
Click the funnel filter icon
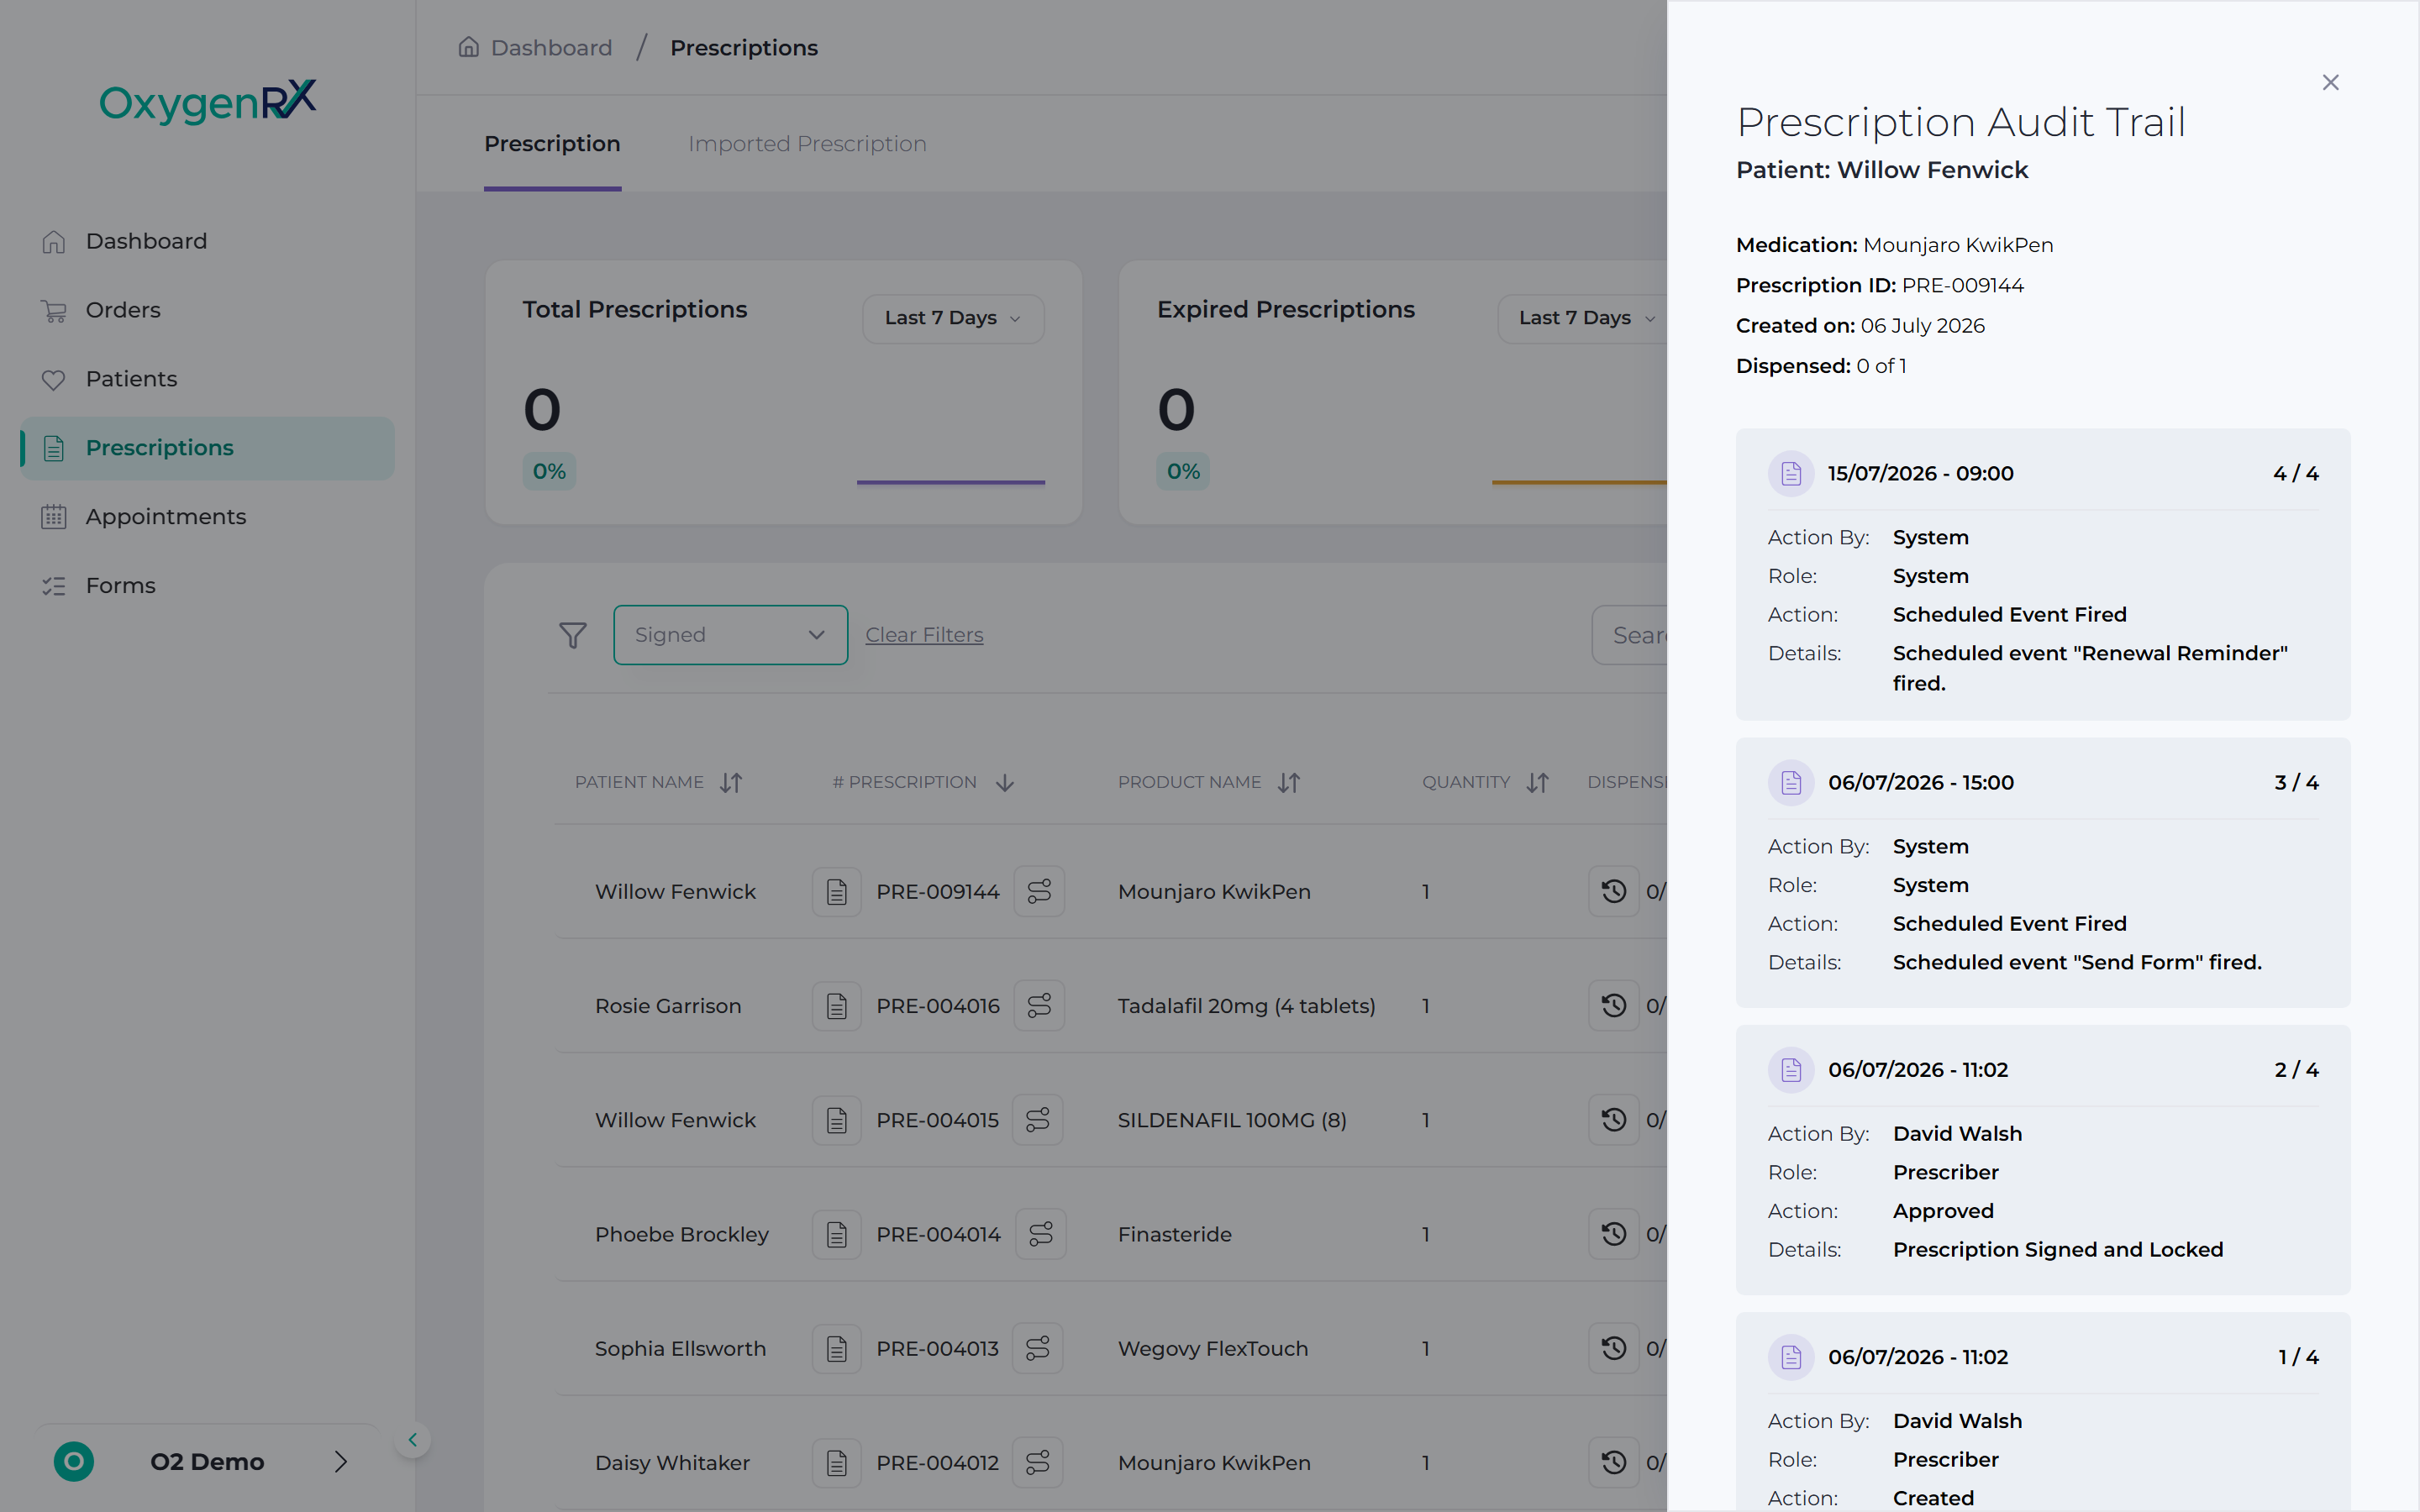(573, 635)
